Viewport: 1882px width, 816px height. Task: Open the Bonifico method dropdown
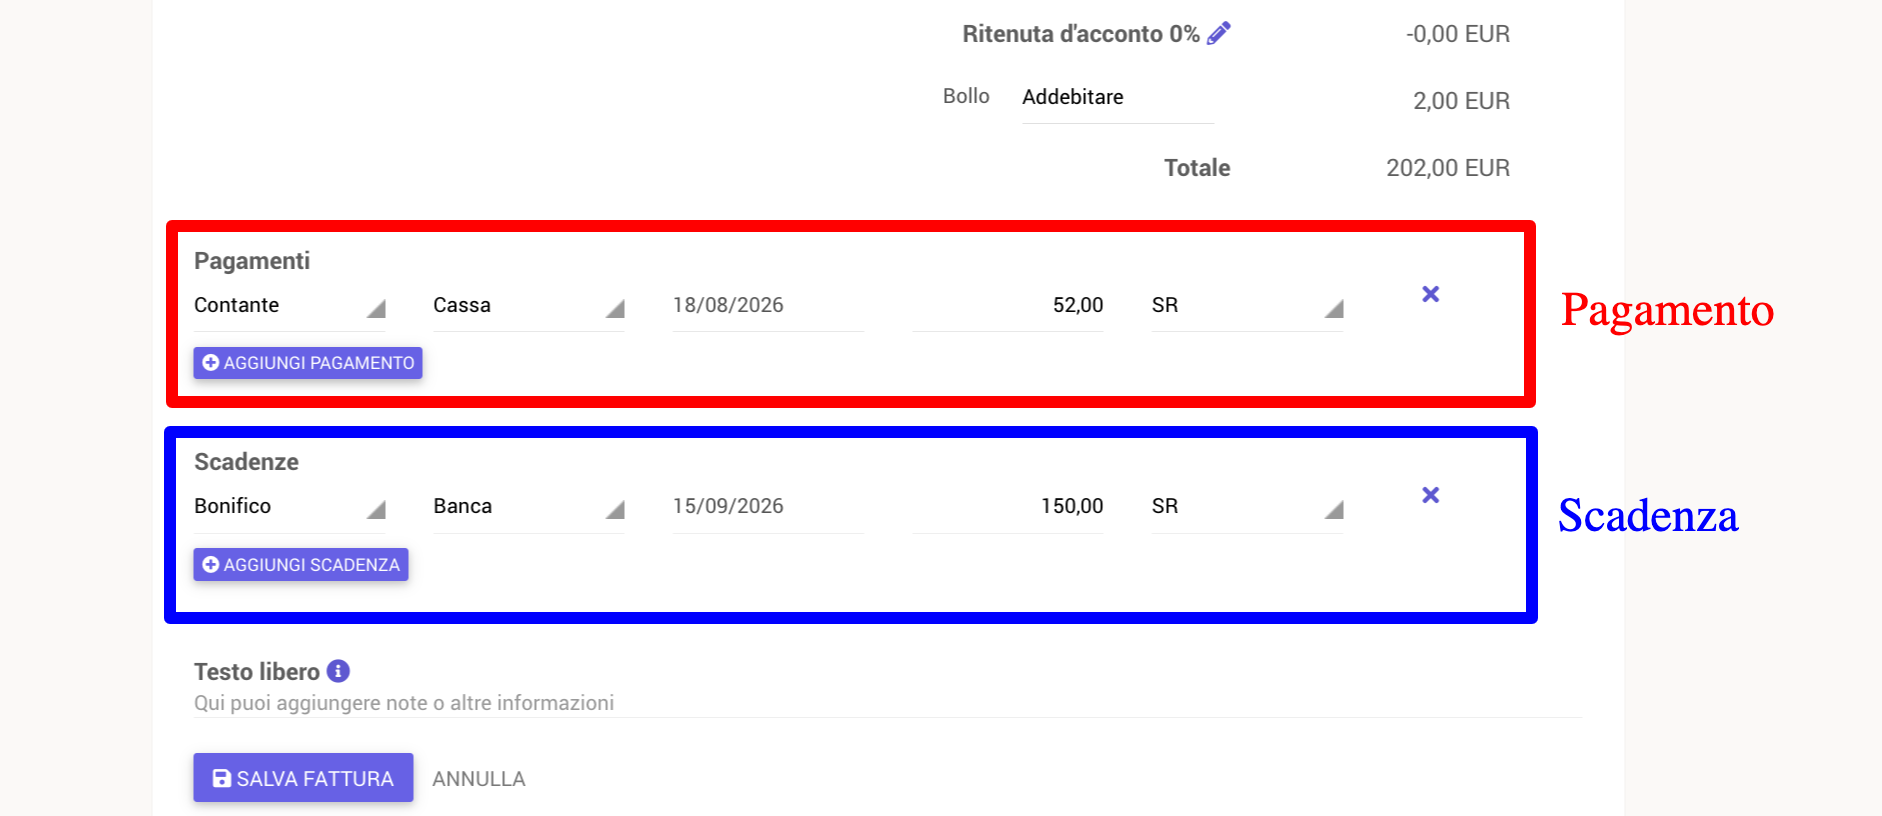(x=289, y=507)
